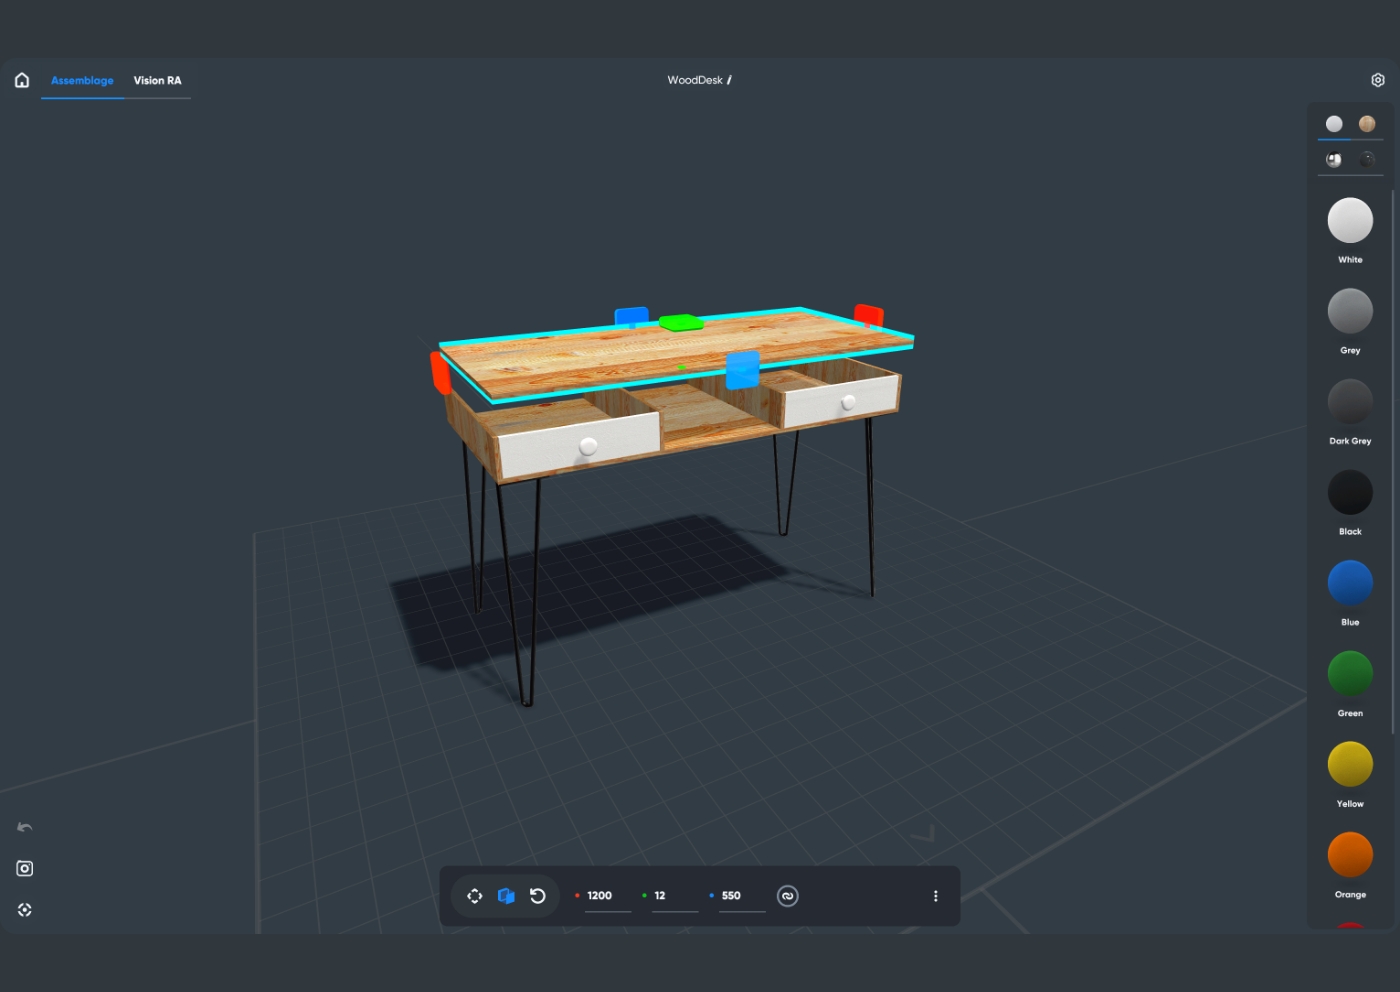The height and width of the screenshot is (992, 1400).
Task: Select the wood material category
Action: click(1367, 124)
